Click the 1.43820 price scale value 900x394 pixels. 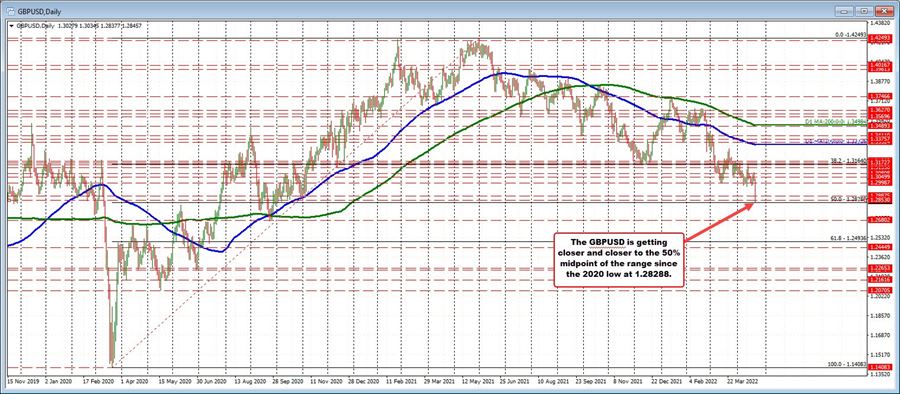click(879, 23)
